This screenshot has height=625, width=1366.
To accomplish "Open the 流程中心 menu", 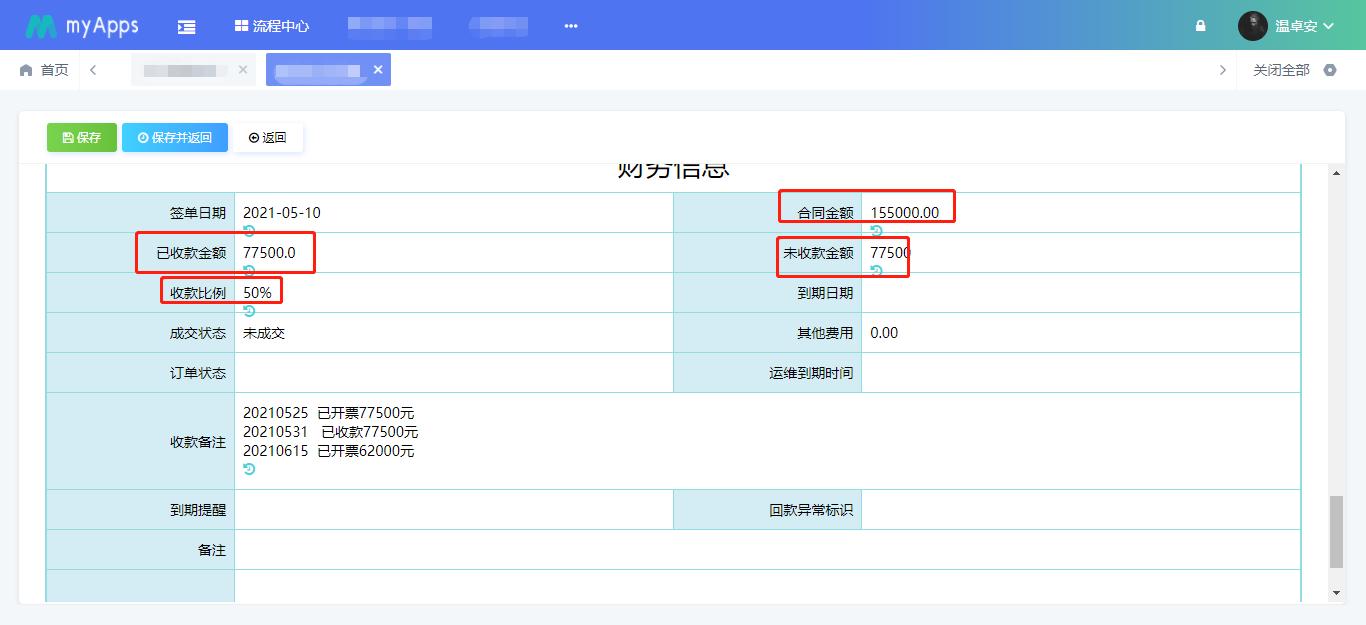I will [x=273, y=25].
